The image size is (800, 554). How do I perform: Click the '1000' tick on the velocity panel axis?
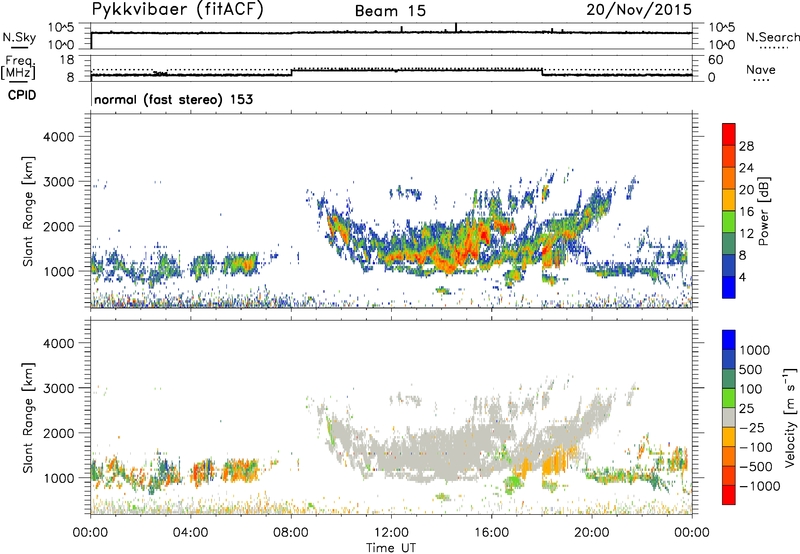[59, 478]
